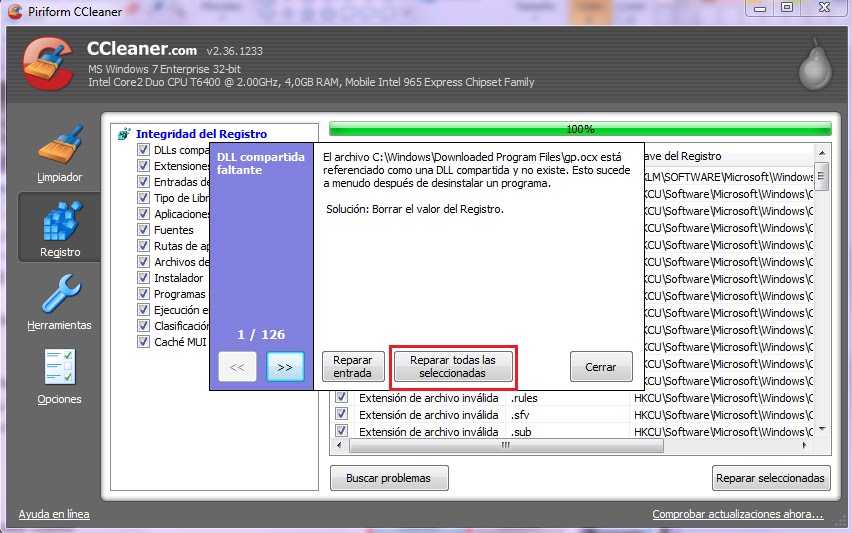Image resolution: width=852 pixels, height=533 pixels.
Task: Click the << previous issue button
Action: coord(237,367)
